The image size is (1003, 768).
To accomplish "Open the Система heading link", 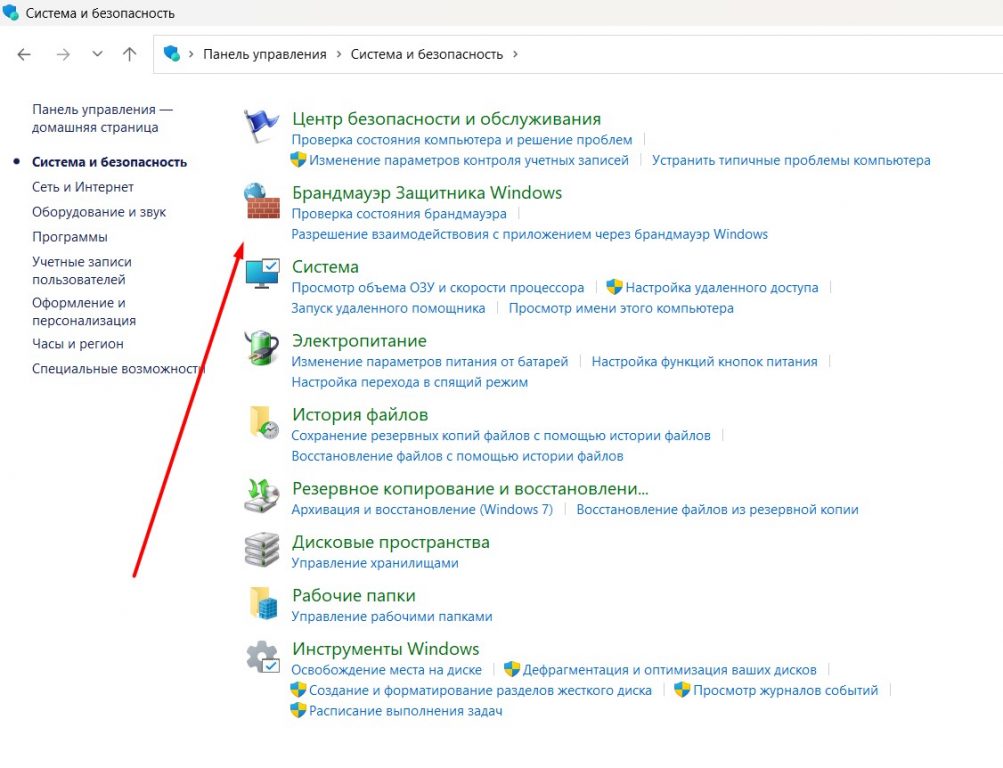I will tap(326, 267).
